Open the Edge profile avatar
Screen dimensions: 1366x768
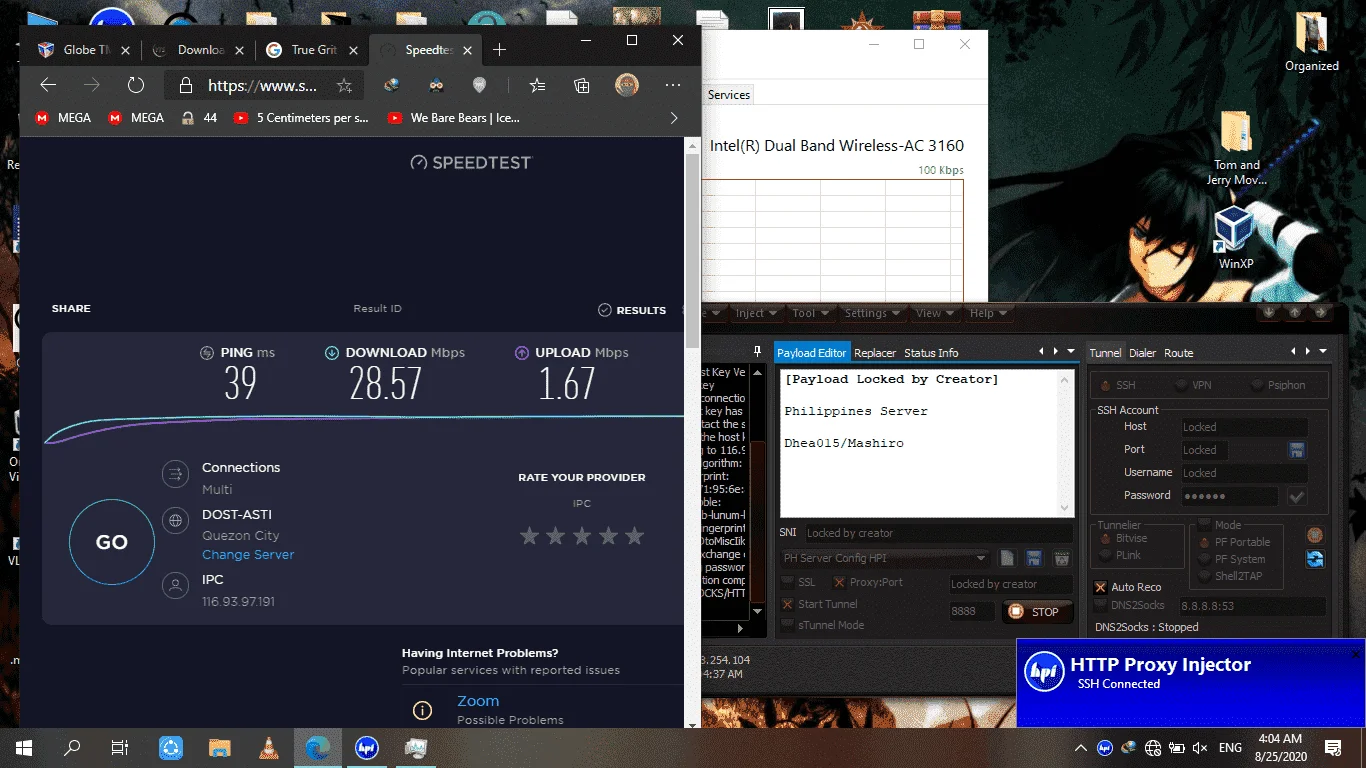(627, 85)
